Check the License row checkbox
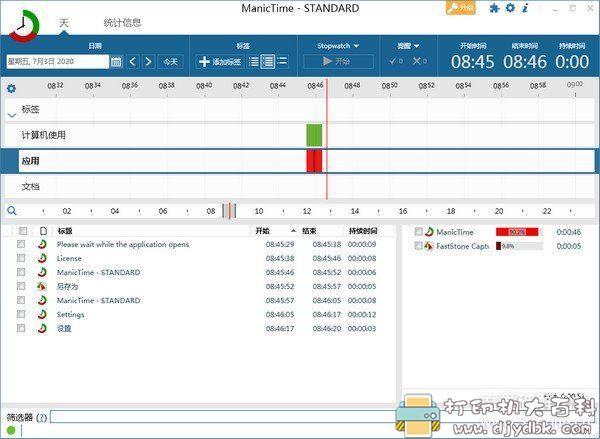Image resolution: width=600 pixels, height=439 pixels. [x=21, y=258]
